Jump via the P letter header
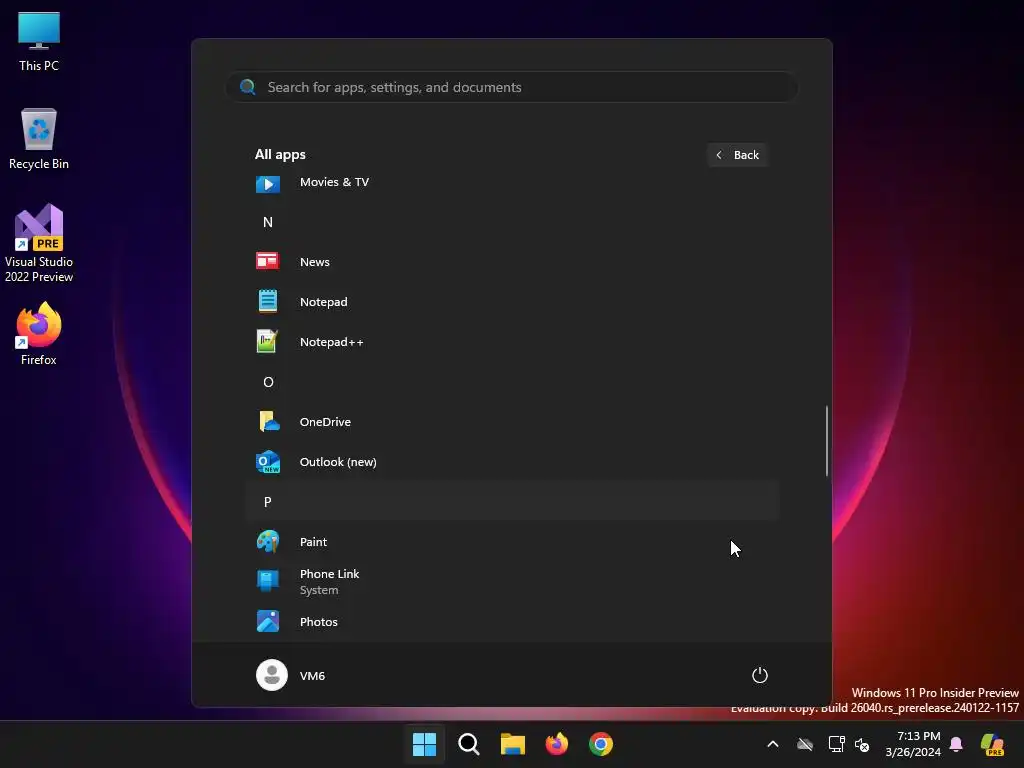The width and height of the screenshot is (1024, 768). point(268,502)
